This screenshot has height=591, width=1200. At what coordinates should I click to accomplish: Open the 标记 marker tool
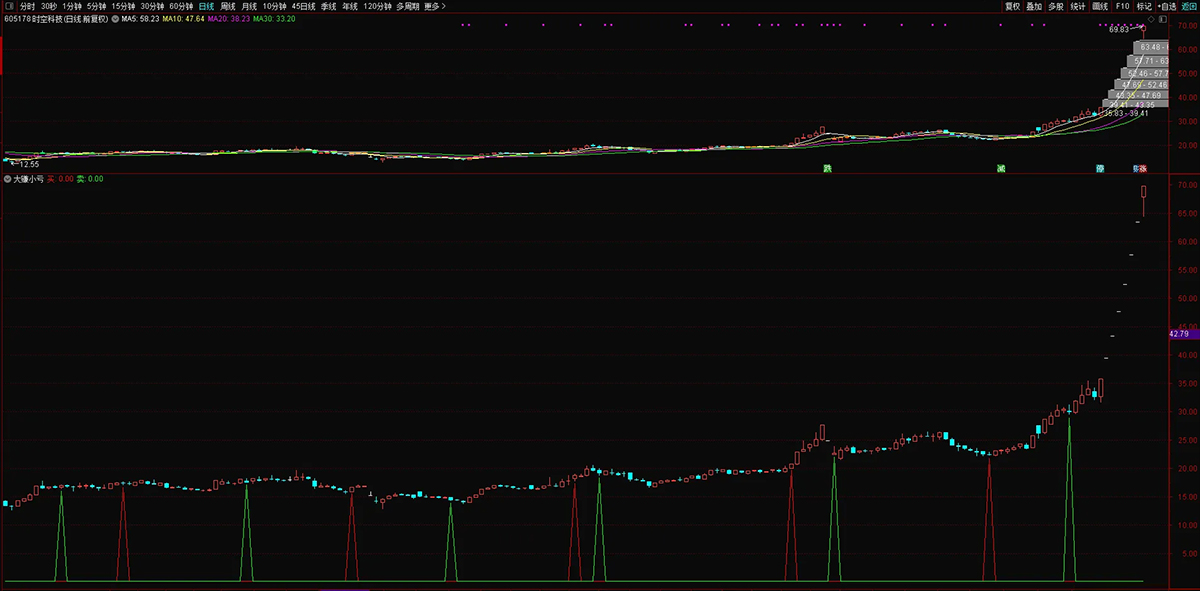(x=1143, y=6)
